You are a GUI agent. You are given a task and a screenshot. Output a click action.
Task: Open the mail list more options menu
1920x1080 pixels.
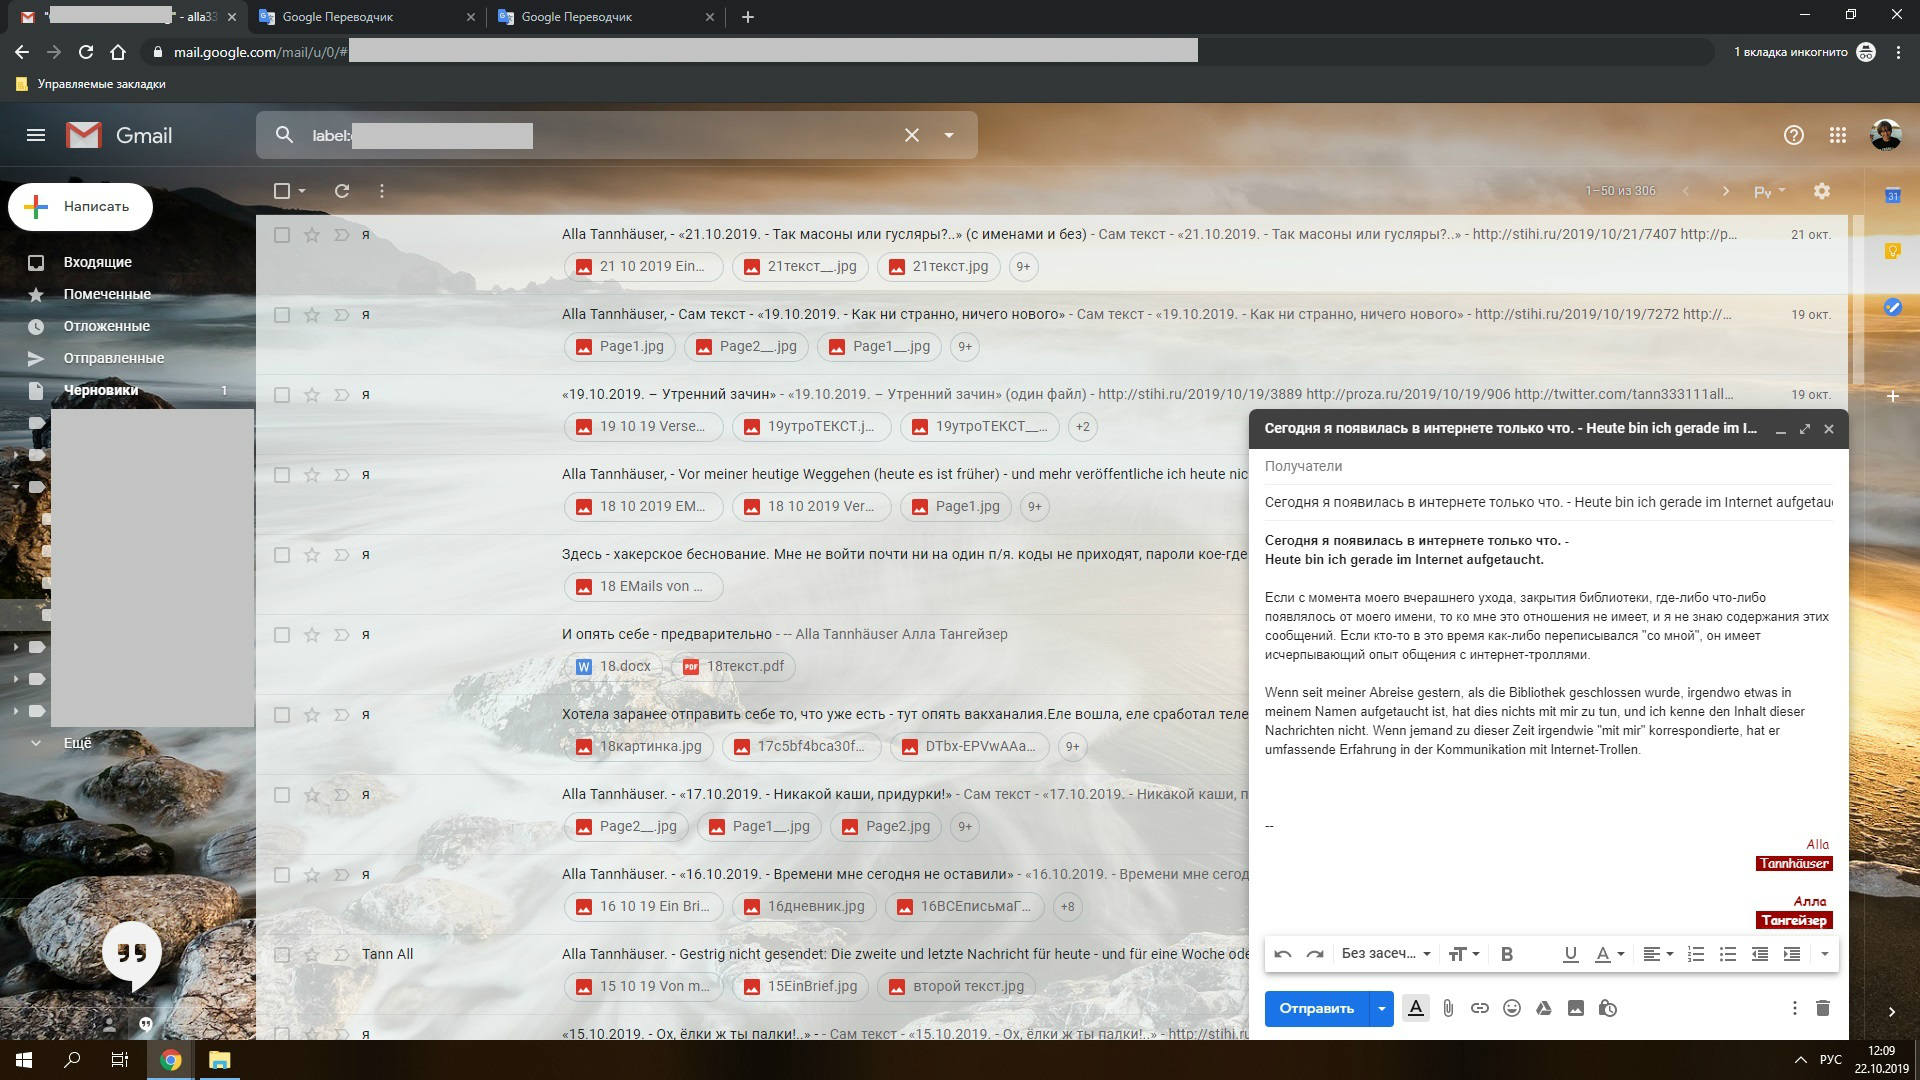pos(382,191)
